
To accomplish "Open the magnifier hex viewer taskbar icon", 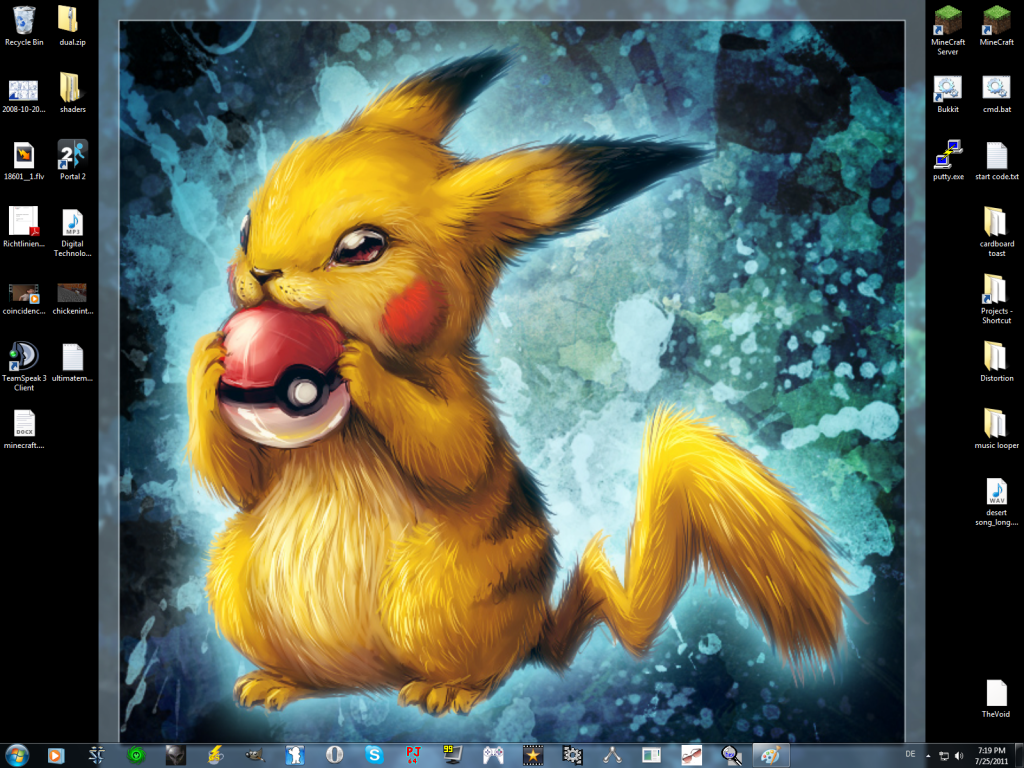I will coord(731,756).
